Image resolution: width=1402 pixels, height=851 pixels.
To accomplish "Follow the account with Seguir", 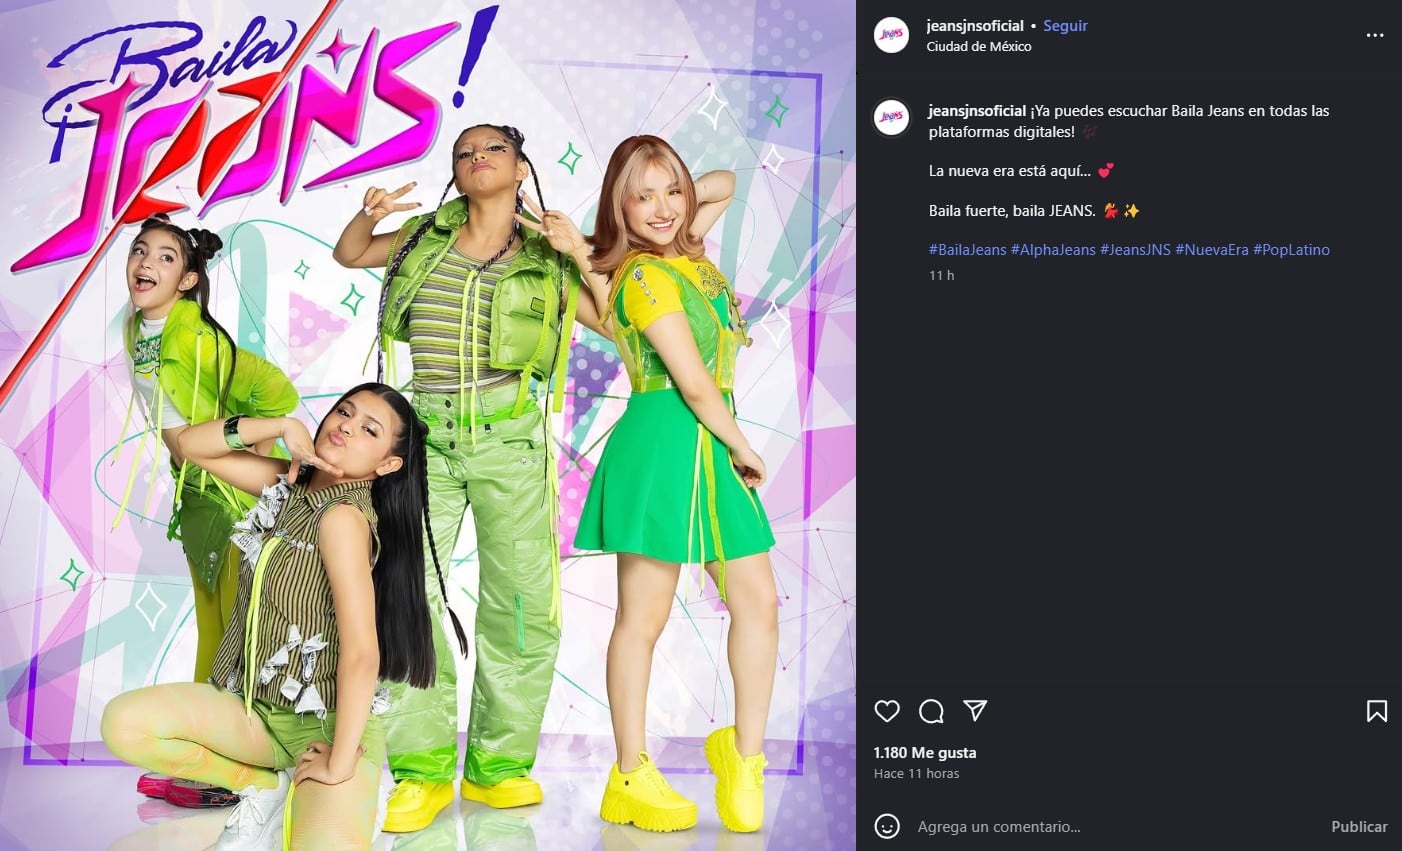I will [x=1065, y=26].
